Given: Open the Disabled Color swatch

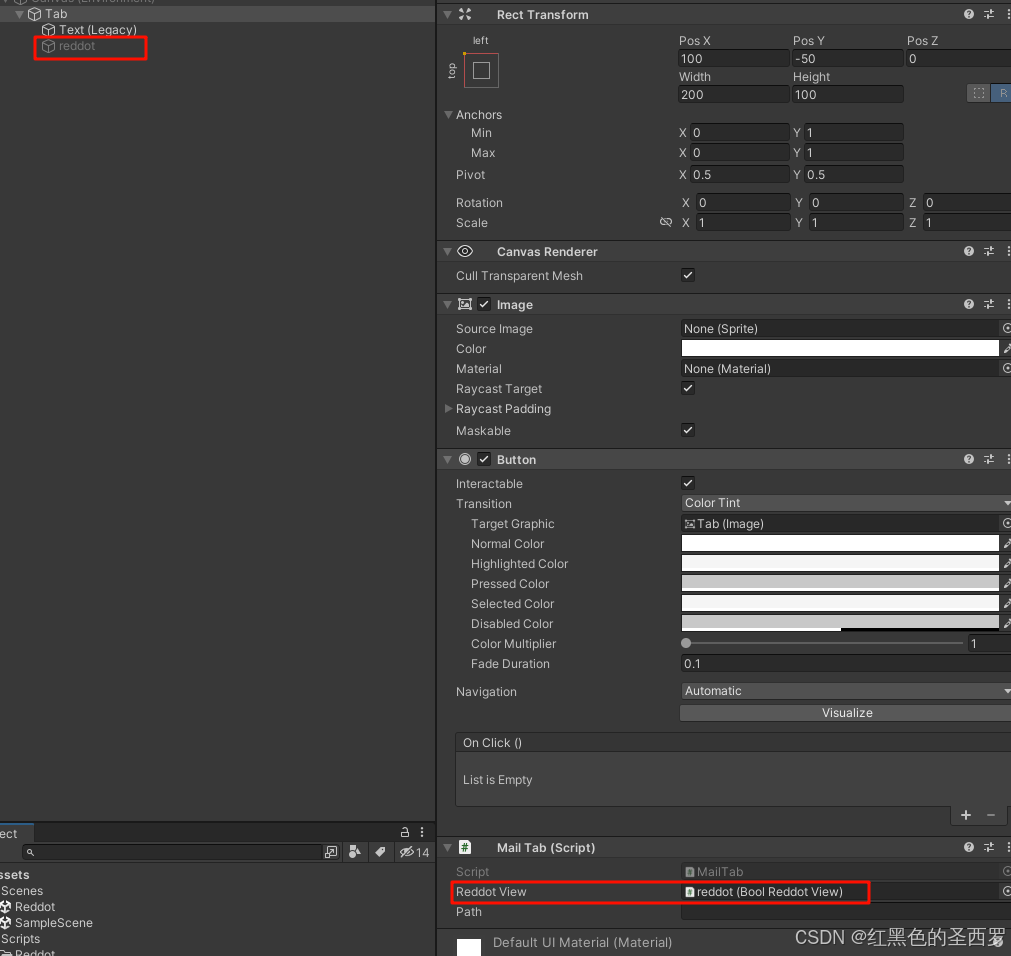Looking at the screenshot, I should [839, 623].
